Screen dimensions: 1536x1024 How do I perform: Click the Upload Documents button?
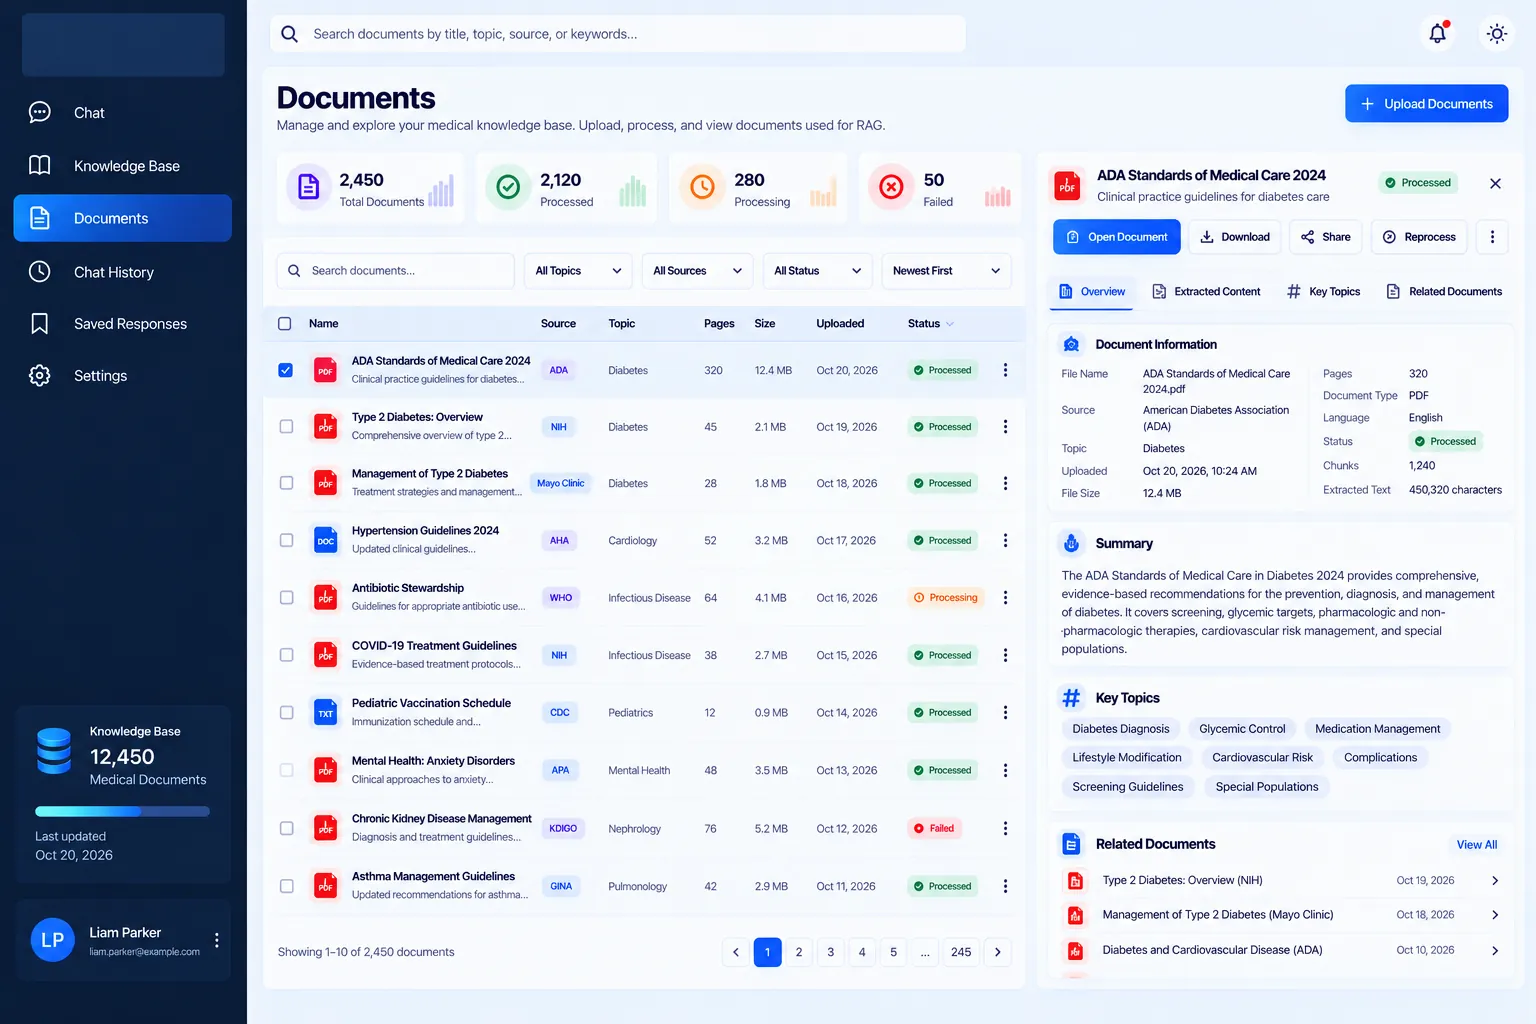coord(1426,104)
